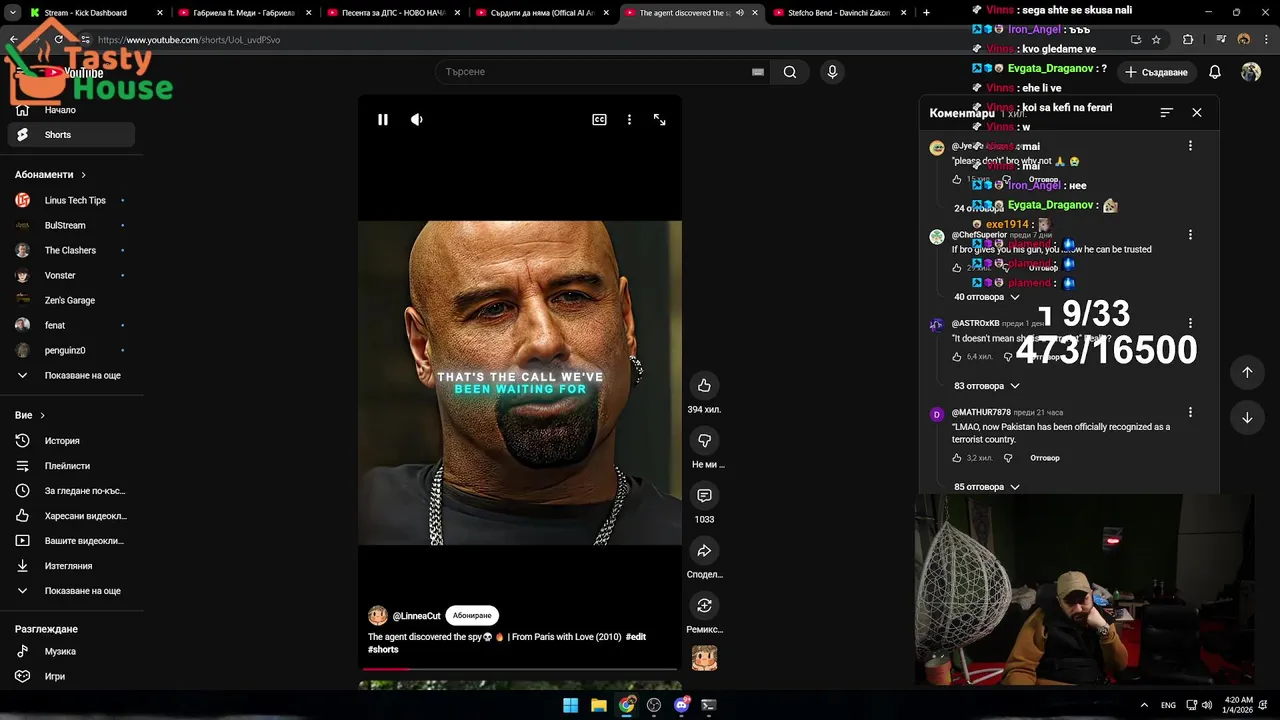Open YouTube notifications bell
The height and width of the screenshot is (720, 1280).
pos(1215,72)
